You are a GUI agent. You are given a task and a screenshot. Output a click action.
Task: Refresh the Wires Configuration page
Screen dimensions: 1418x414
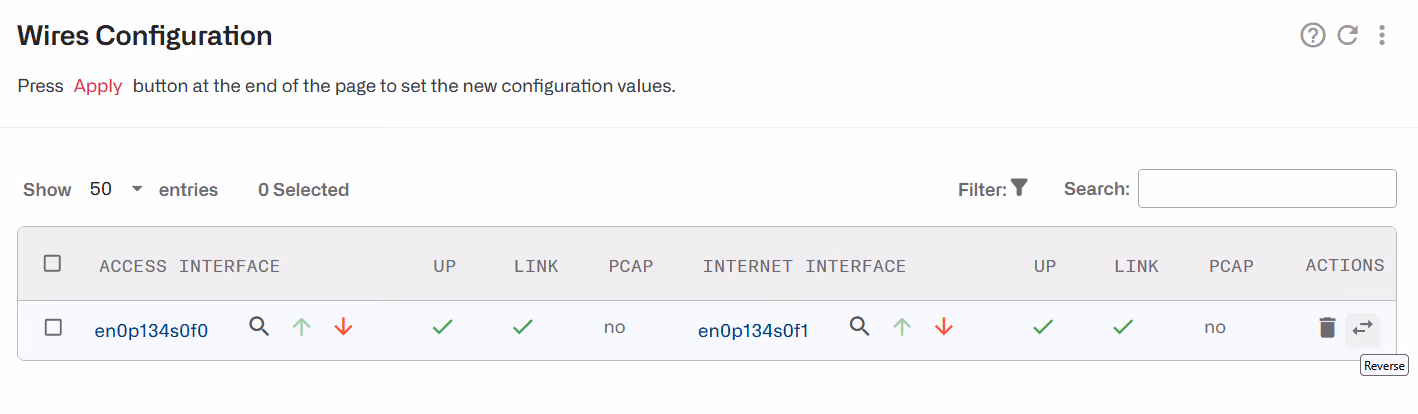pyautogui.click(x=1347, y=36)
